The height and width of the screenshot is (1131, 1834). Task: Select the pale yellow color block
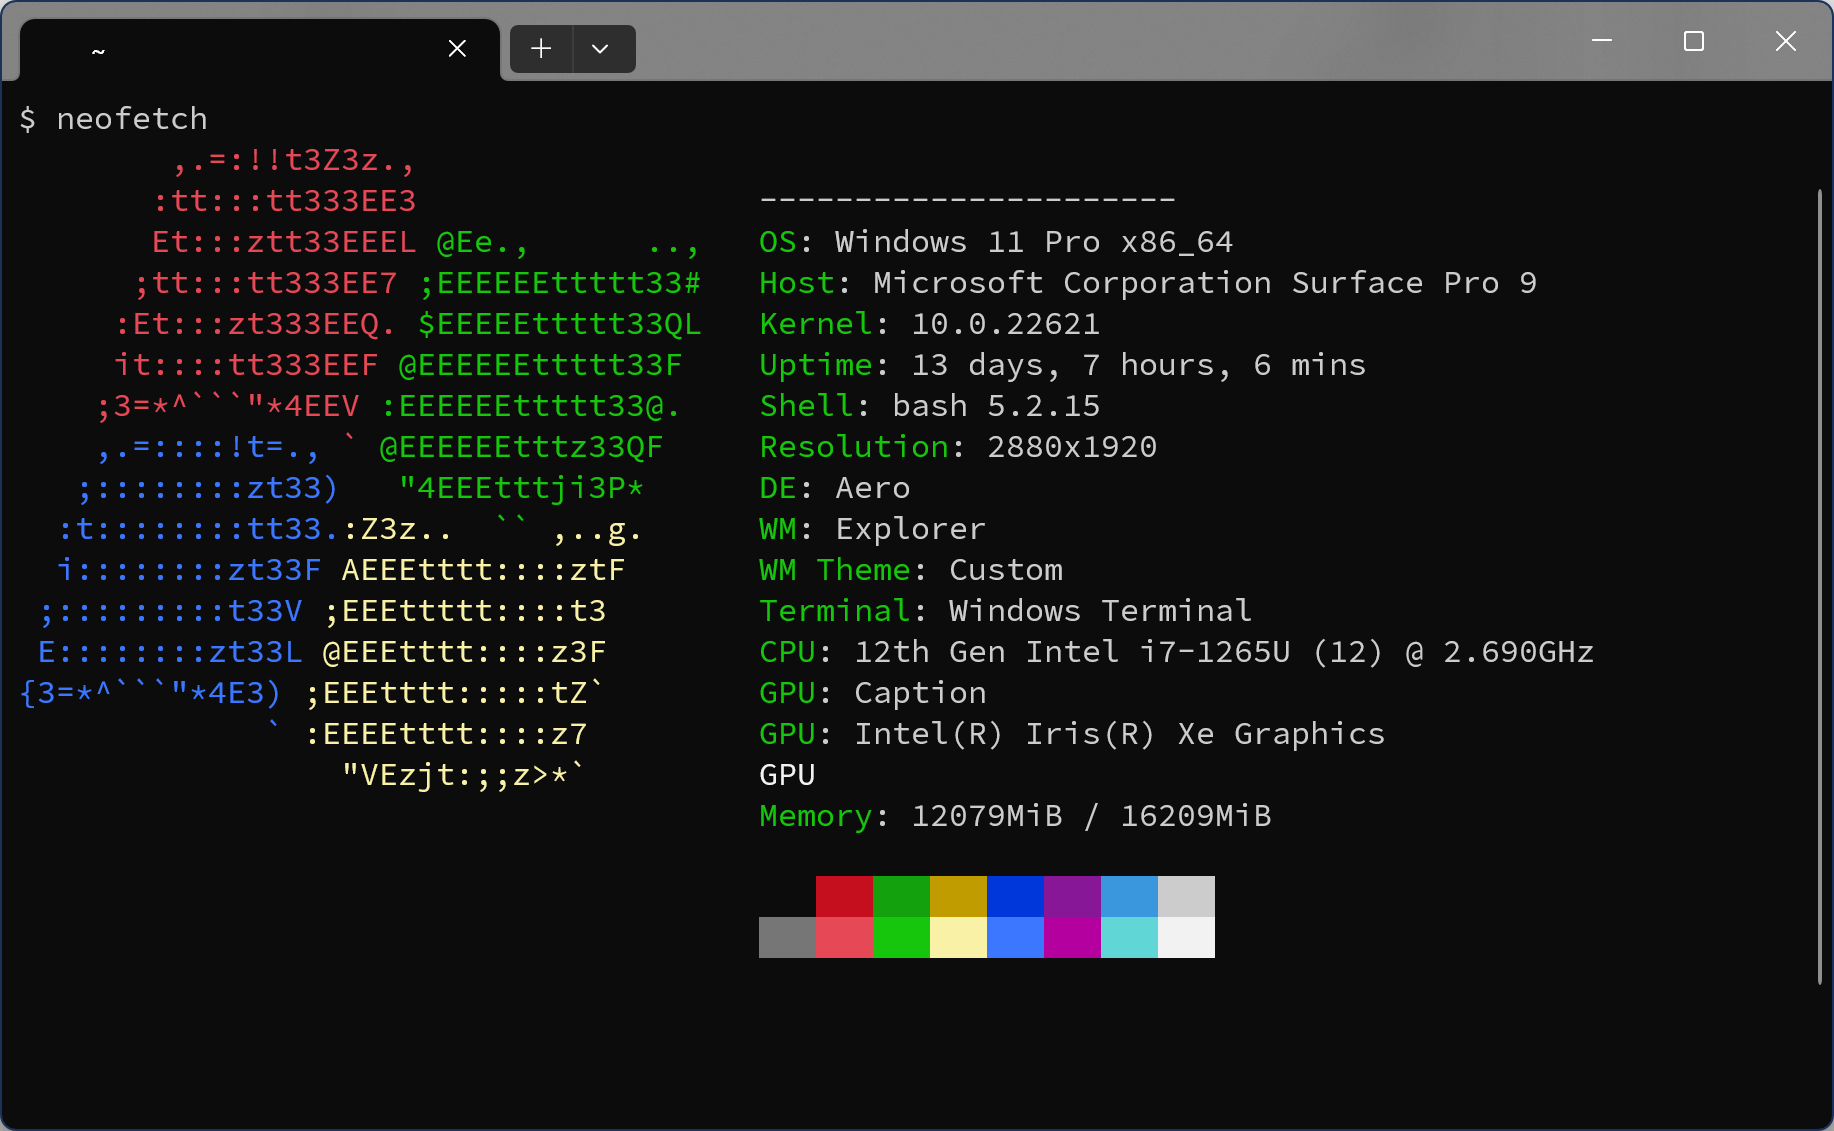pos(958,938)
